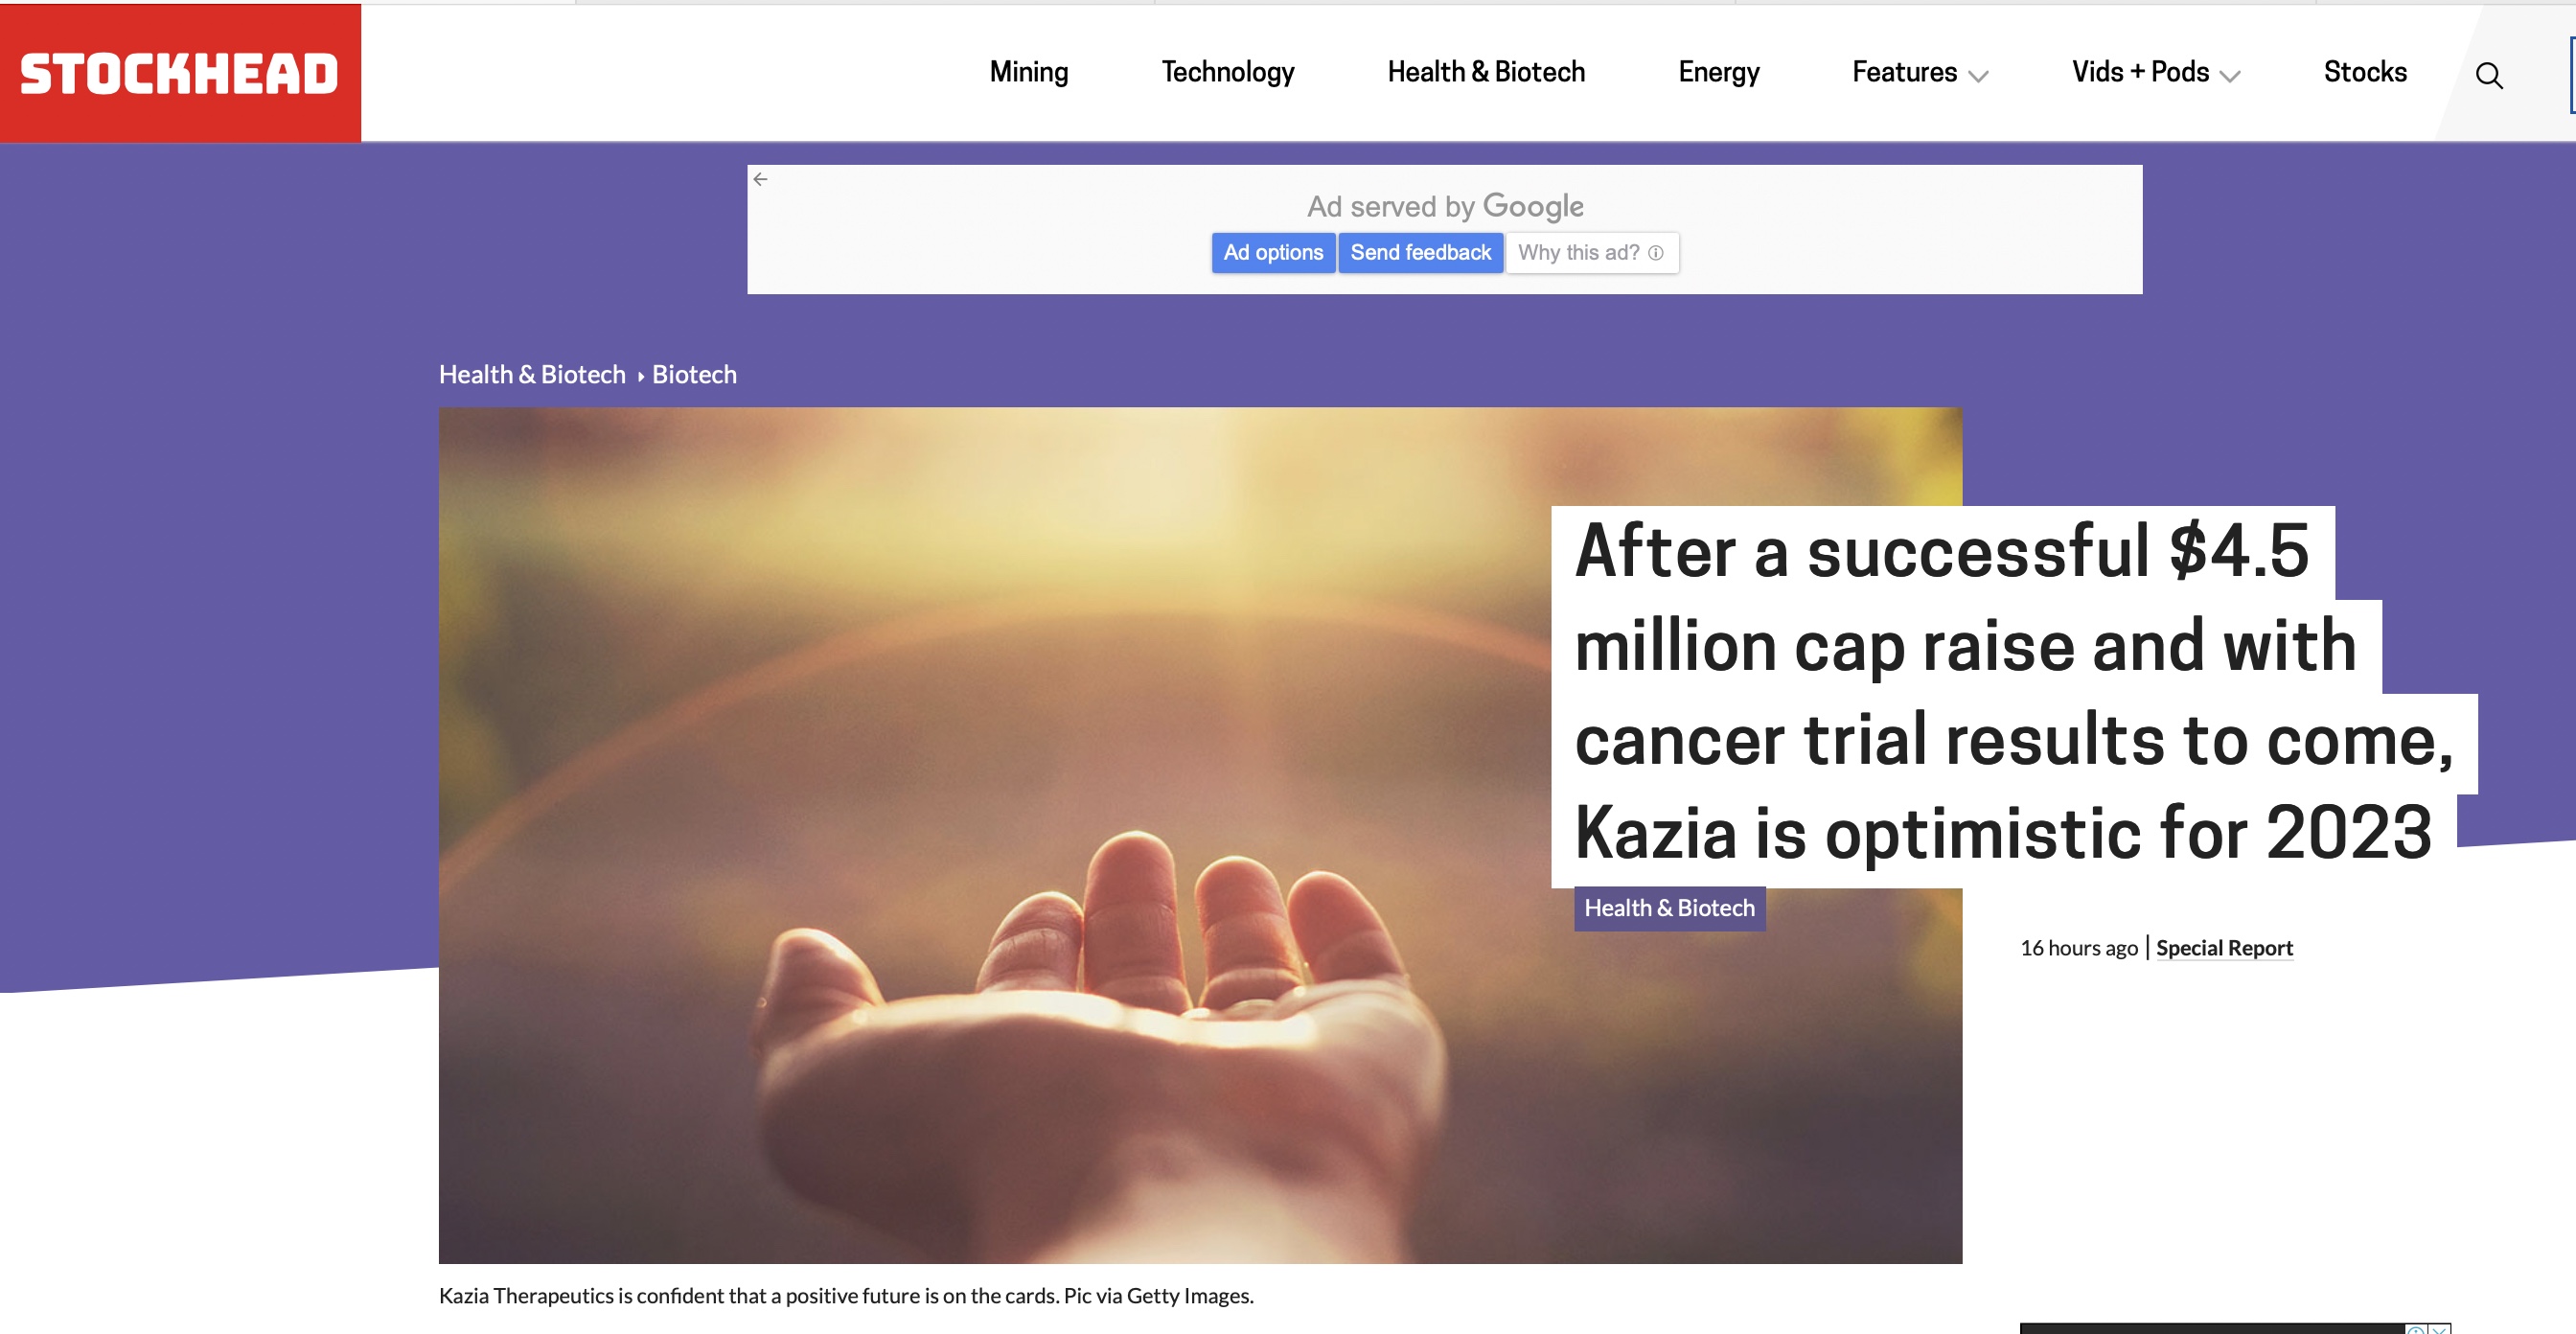Open the Stocks menu item

coord(2364,72)
